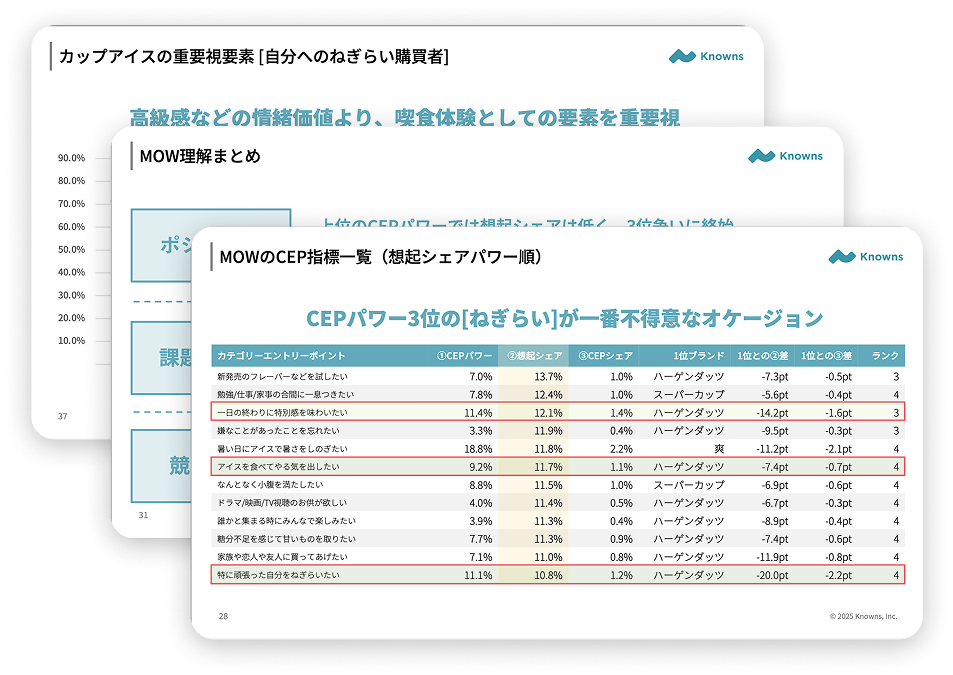This screenshot has width=953, height=675.
Task: Click the 9.2% CEP power cell
Action: point(481,467)
